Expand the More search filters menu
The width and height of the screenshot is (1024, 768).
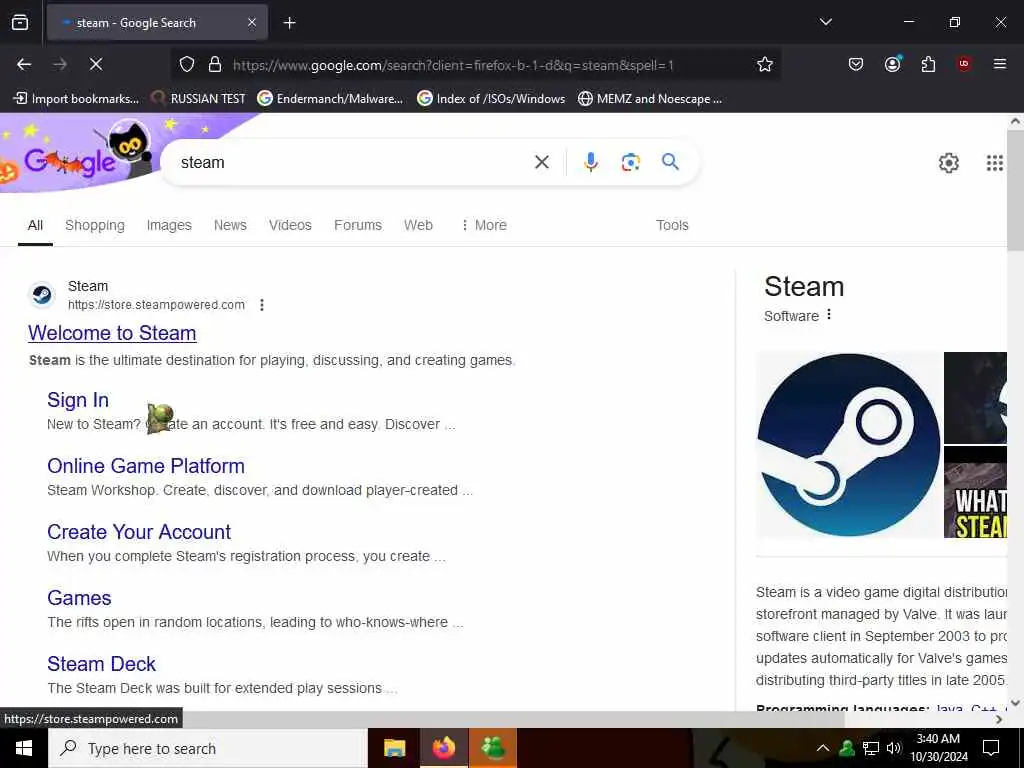point(484,225)
